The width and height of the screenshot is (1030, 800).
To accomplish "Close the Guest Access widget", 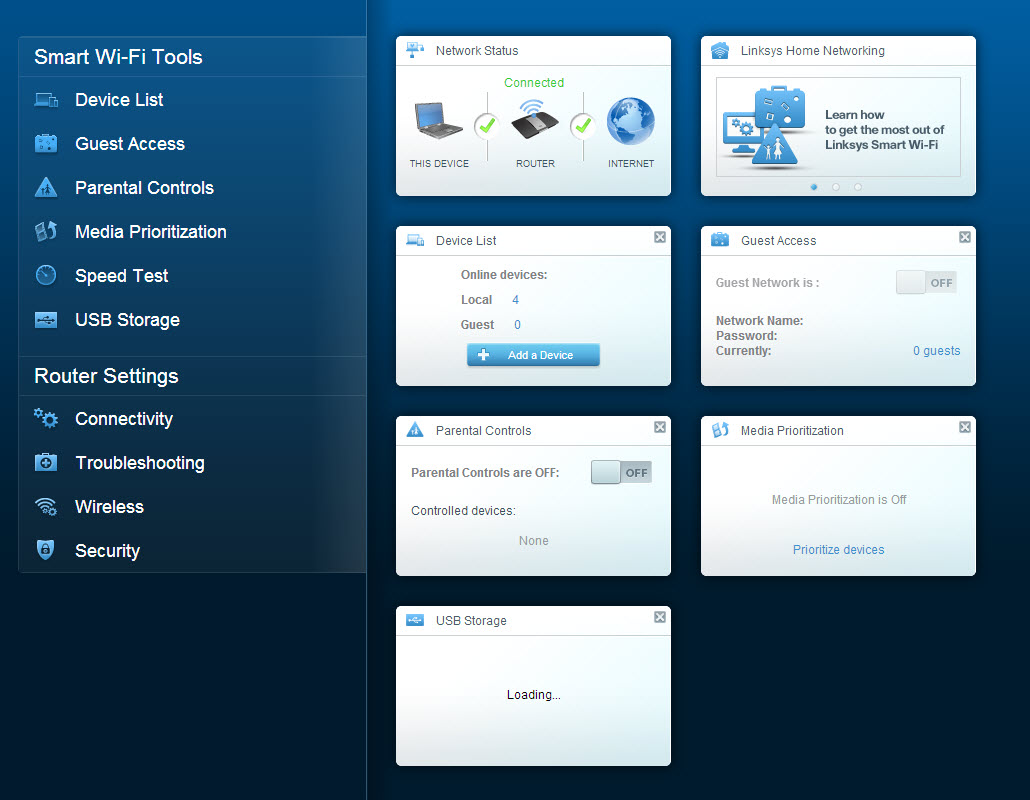I will click(x=965, y=237).
